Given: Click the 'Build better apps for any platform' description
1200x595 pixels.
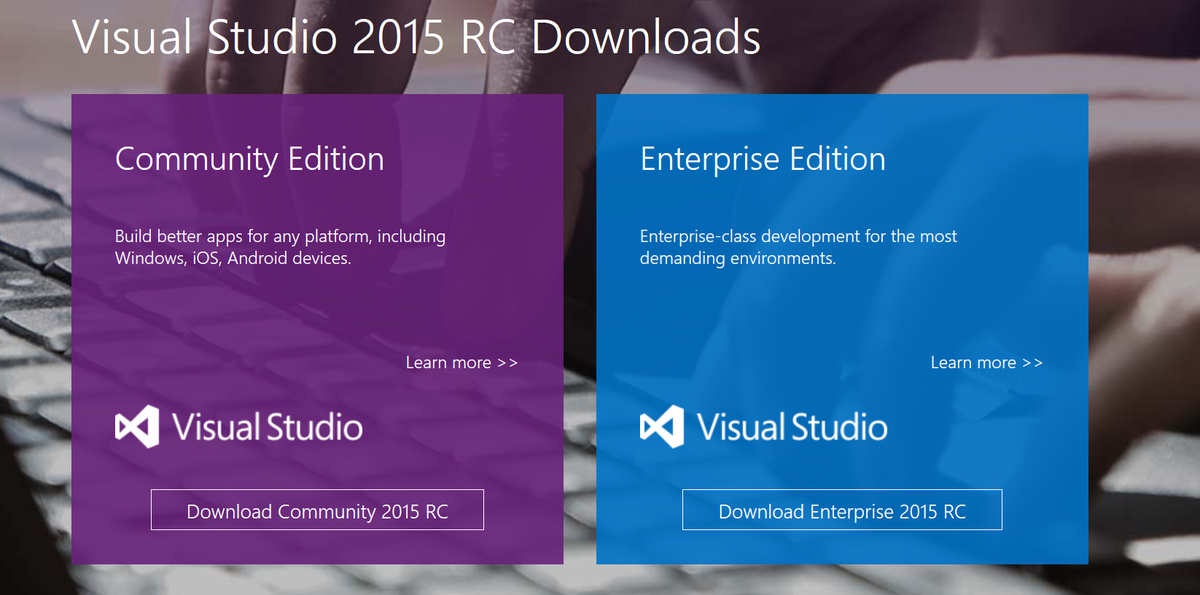Looking at the screenshot, I should (280, 247).
